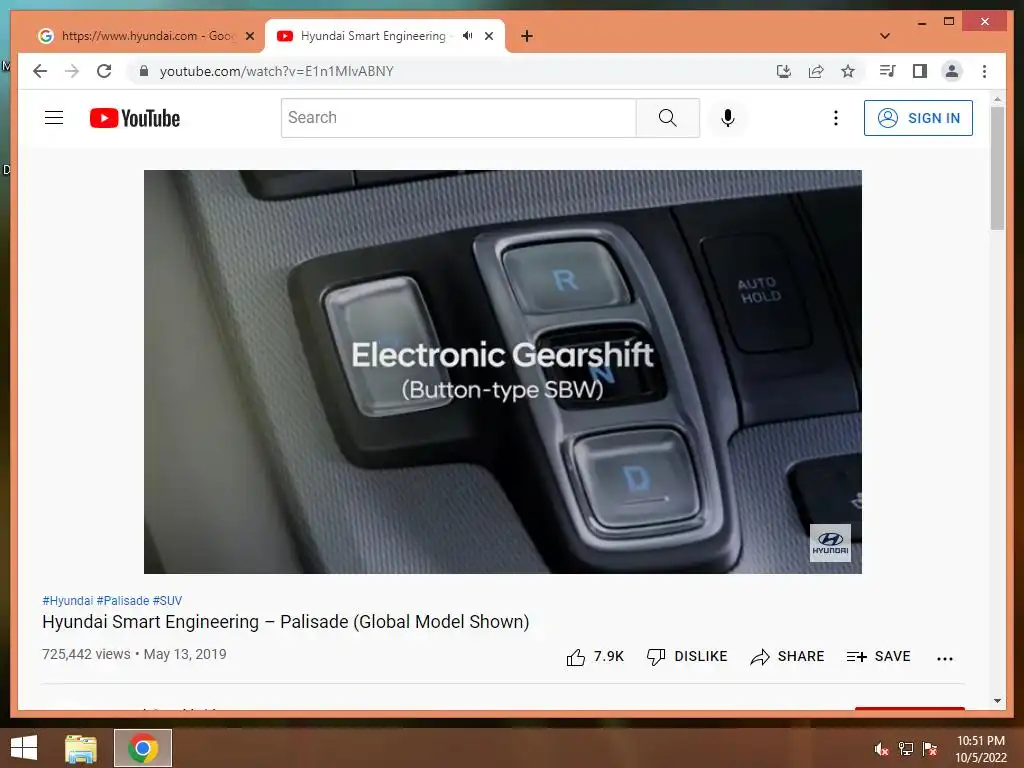Click the video title text

tap(285, 622)
